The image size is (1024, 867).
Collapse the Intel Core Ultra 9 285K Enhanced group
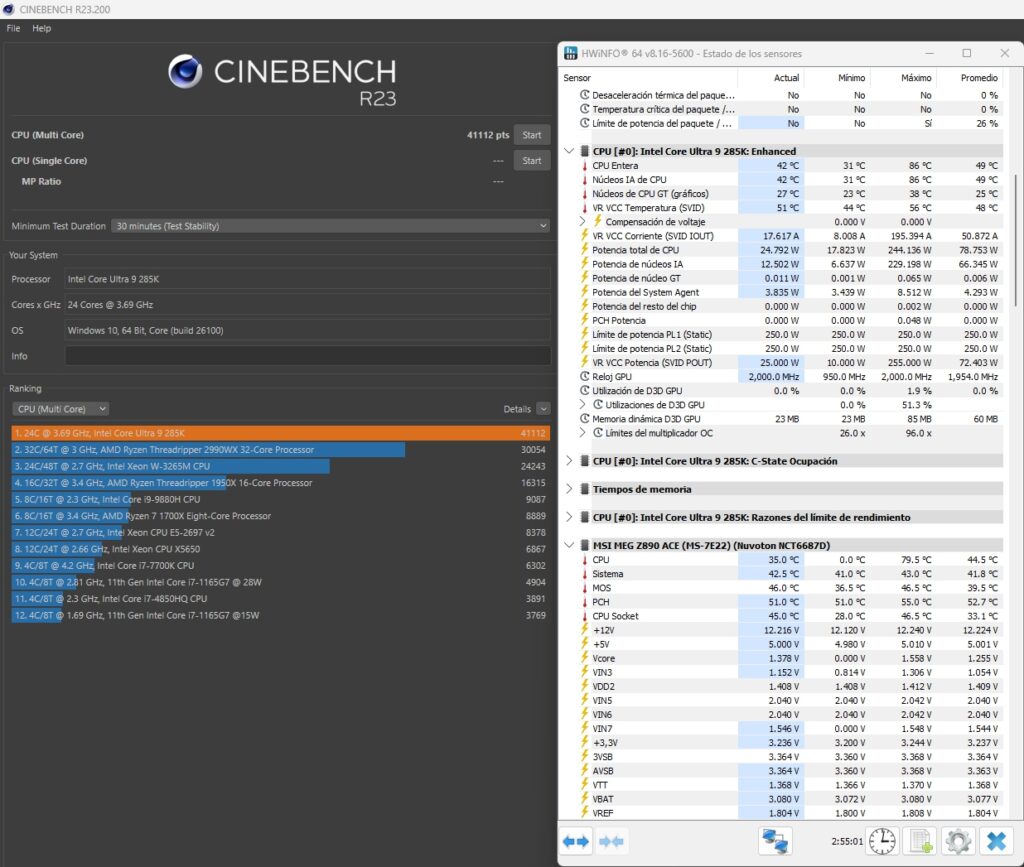click(569, 151)
